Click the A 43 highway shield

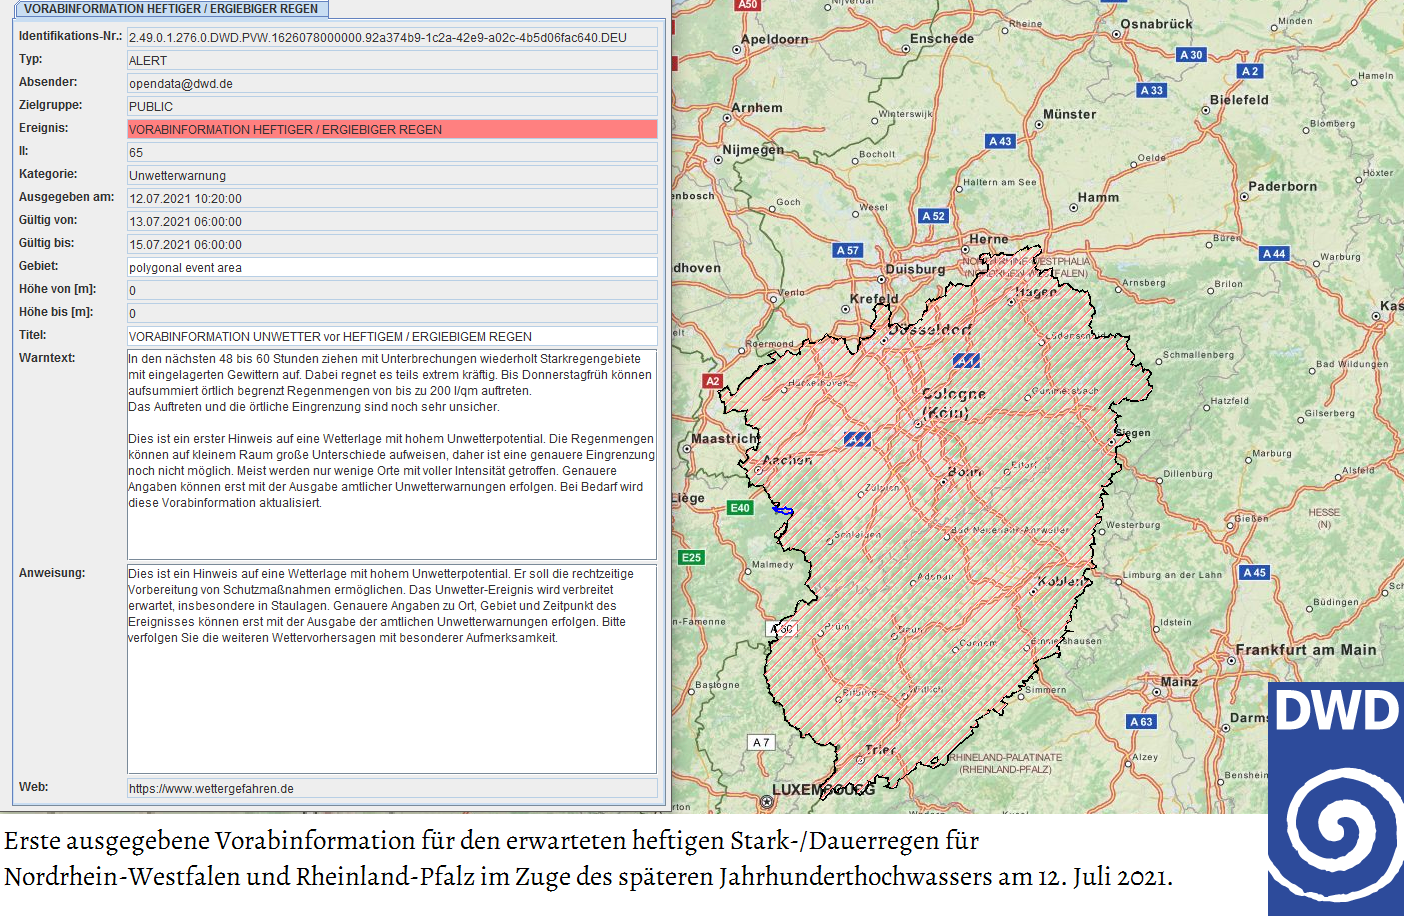1000,141
